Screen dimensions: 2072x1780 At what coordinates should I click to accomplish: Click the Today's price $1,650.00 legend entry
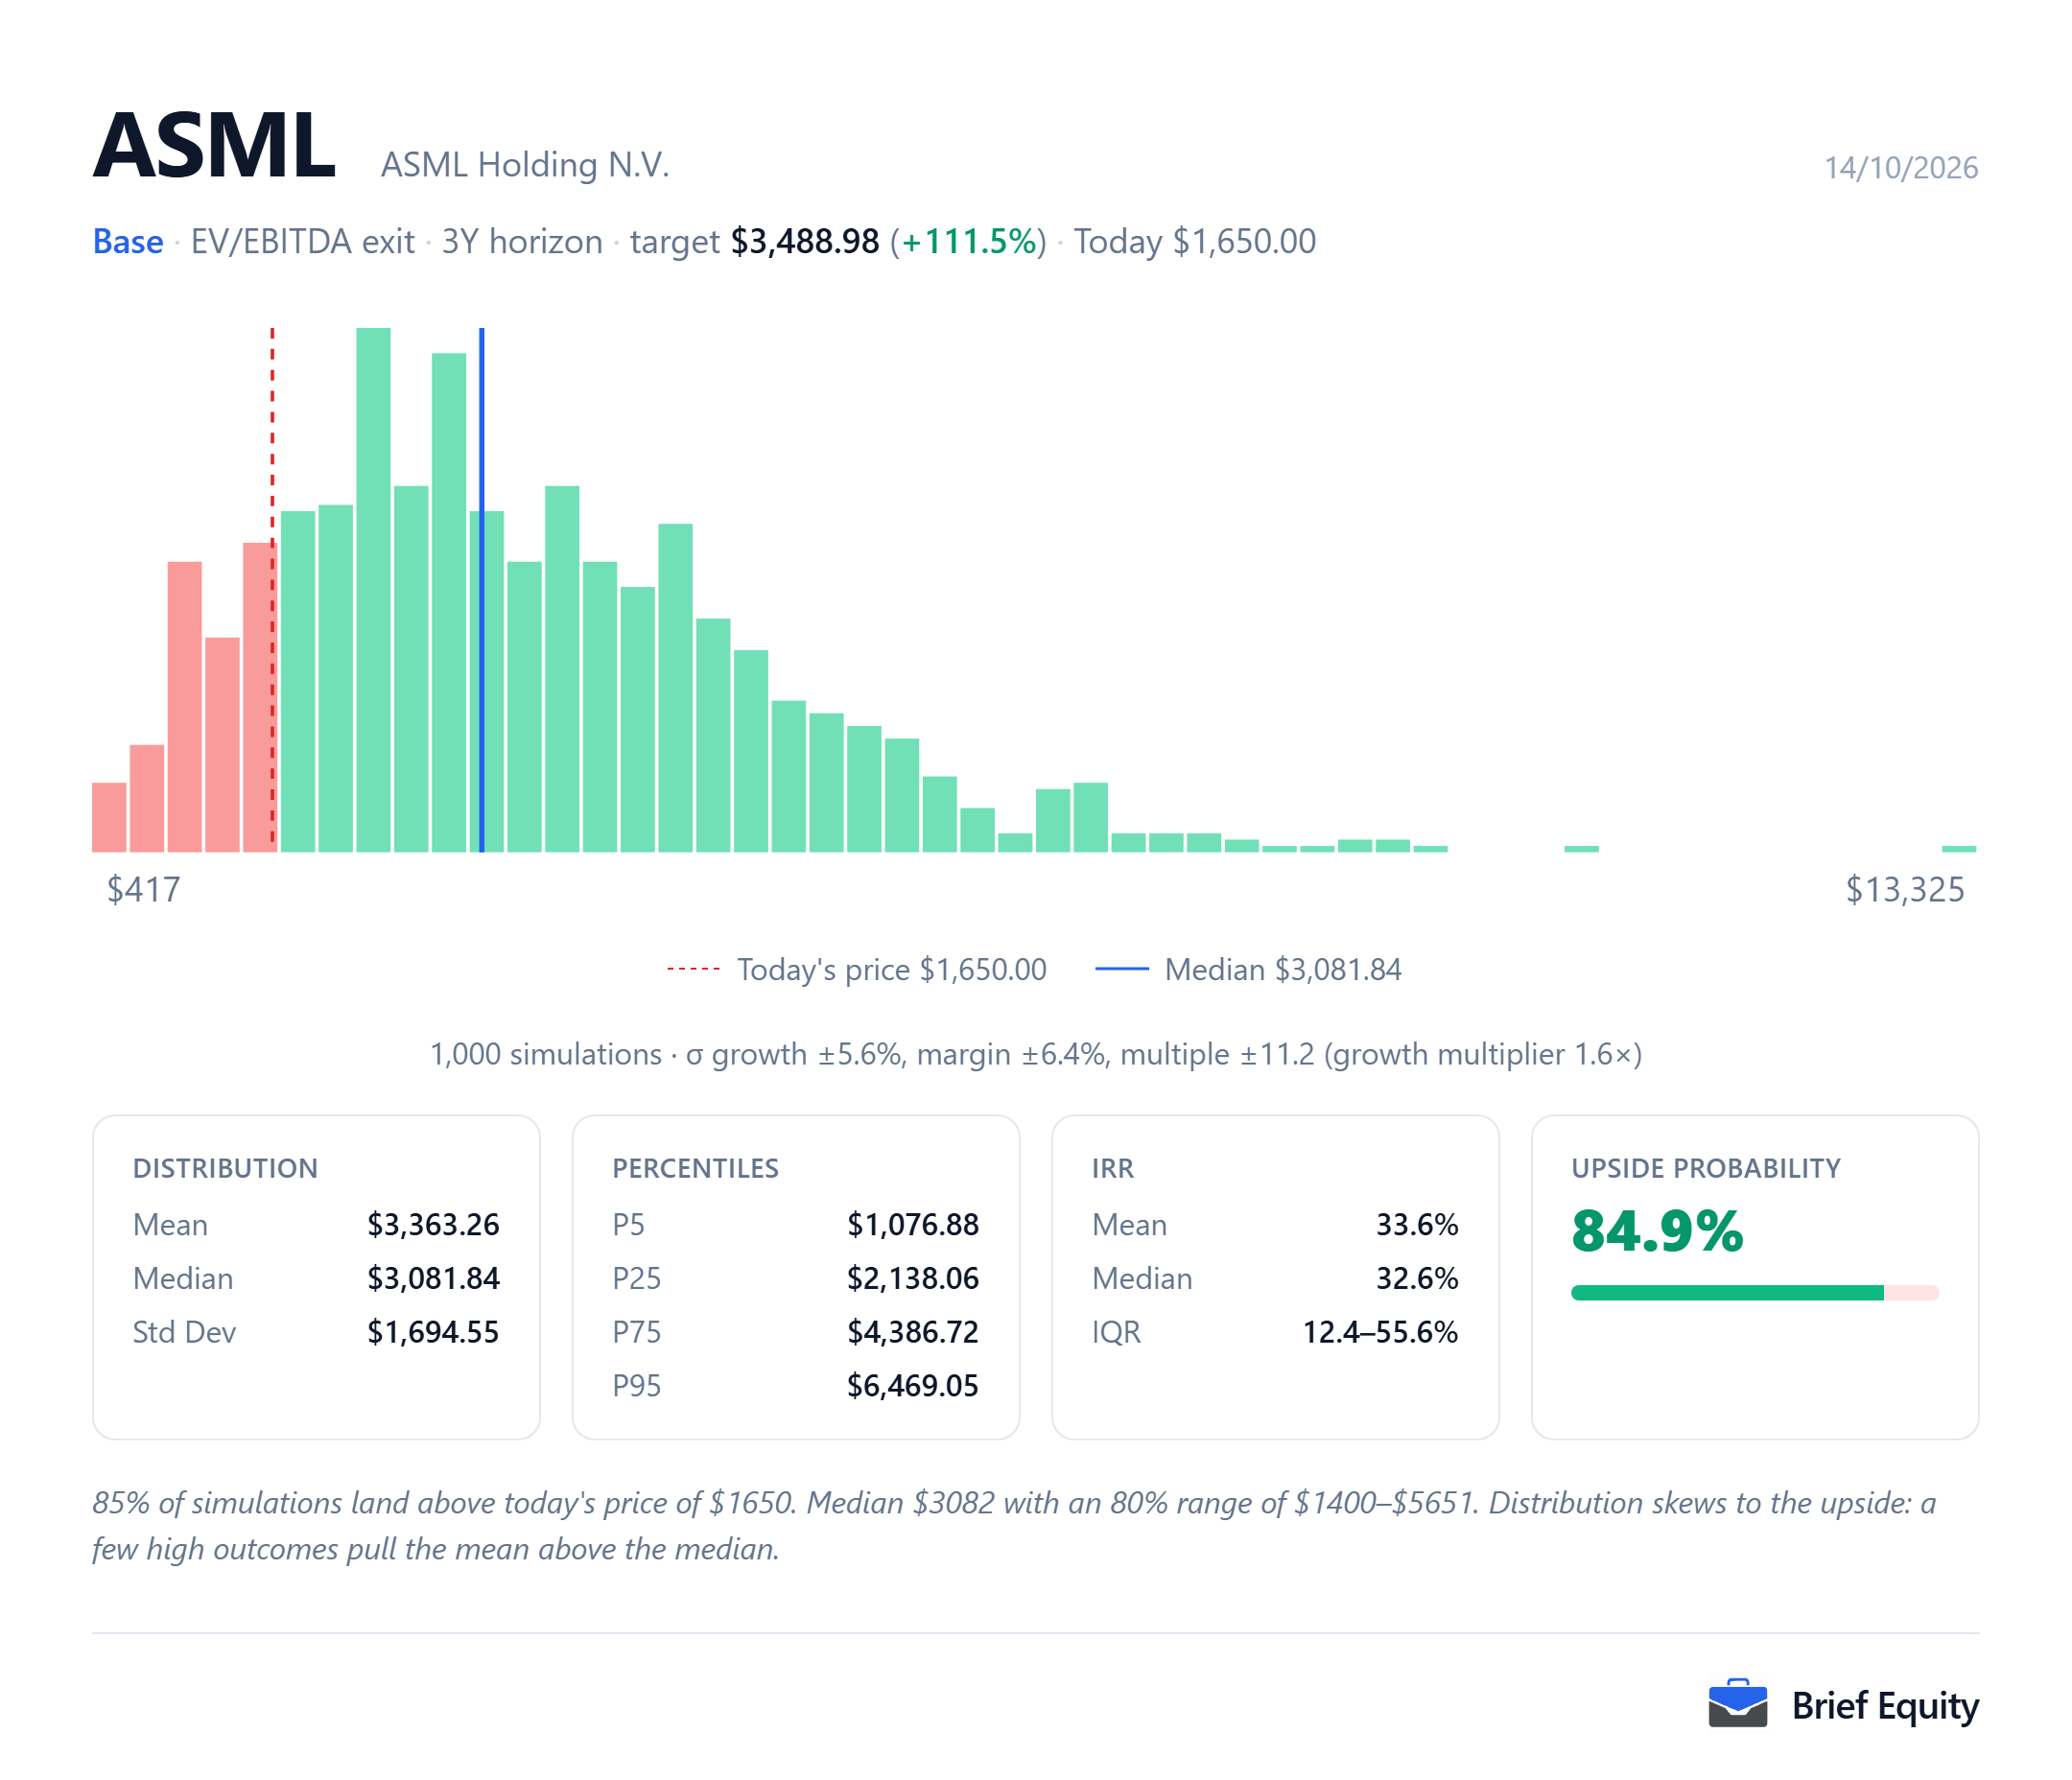[x=857, y=969]
